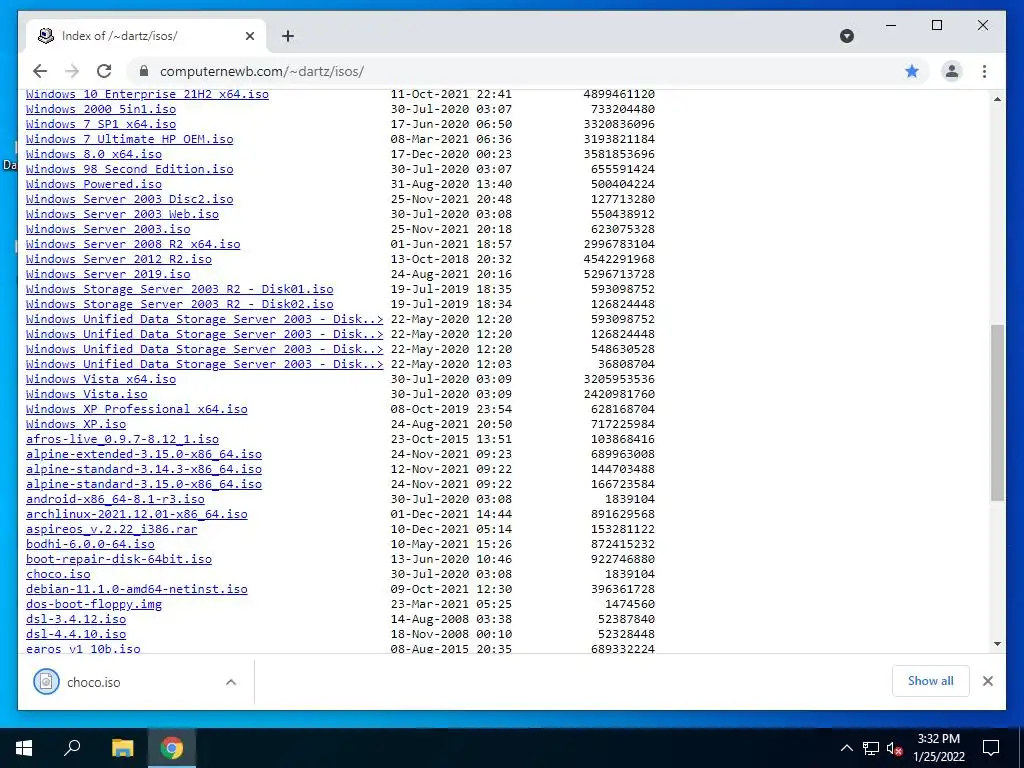The image size is (1024, 768).
Task: Click the muted volume tray icon
Action: pyautogui.click(x=895, y=748)
